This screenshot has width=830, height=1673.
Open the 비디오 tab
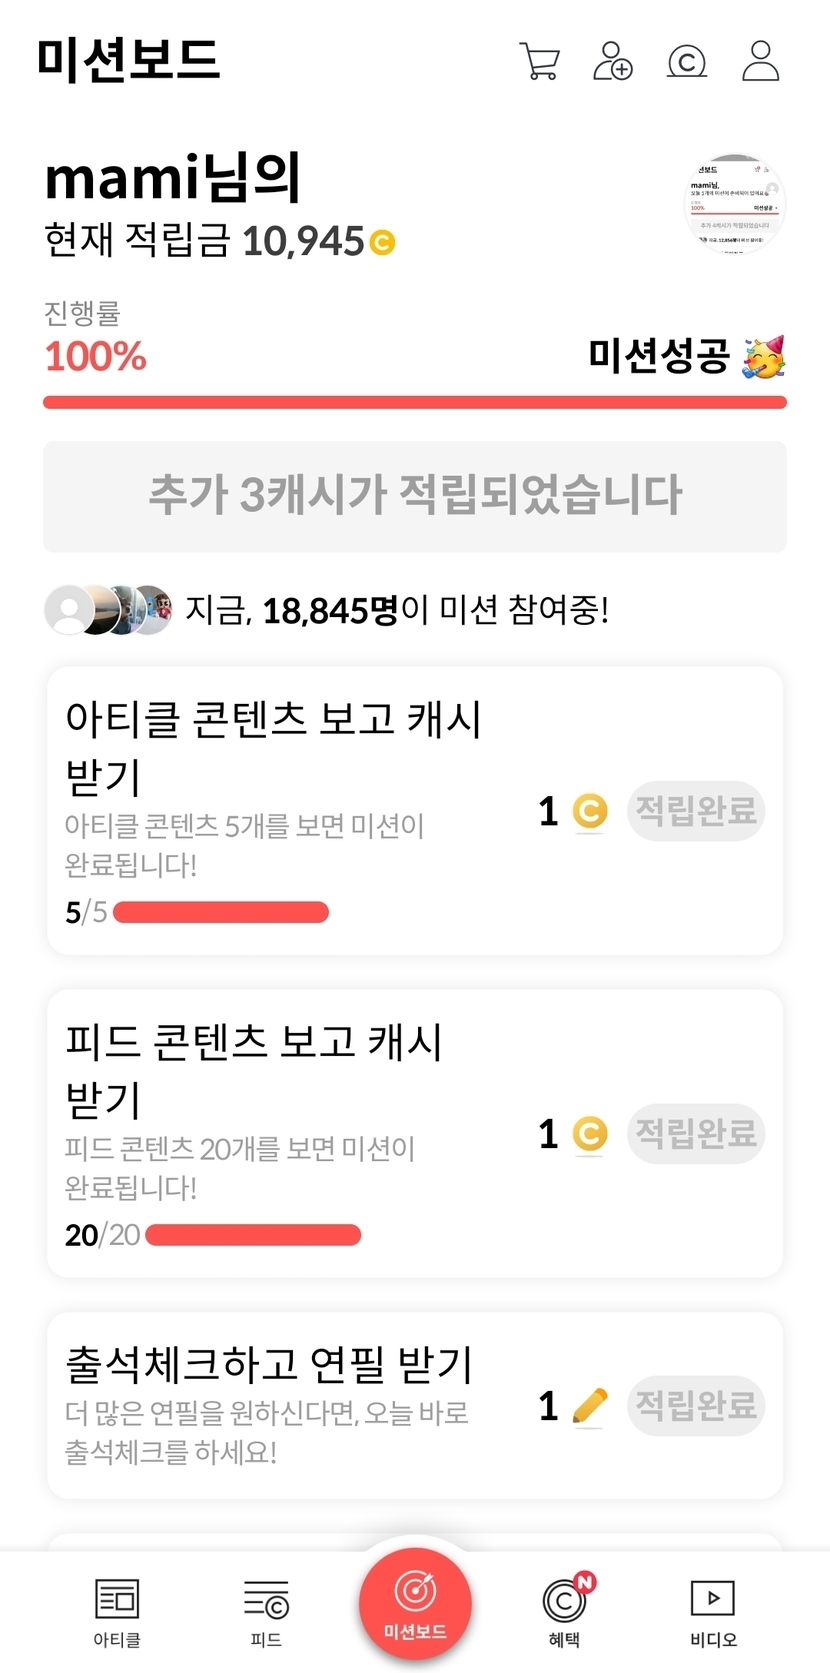713,1612
